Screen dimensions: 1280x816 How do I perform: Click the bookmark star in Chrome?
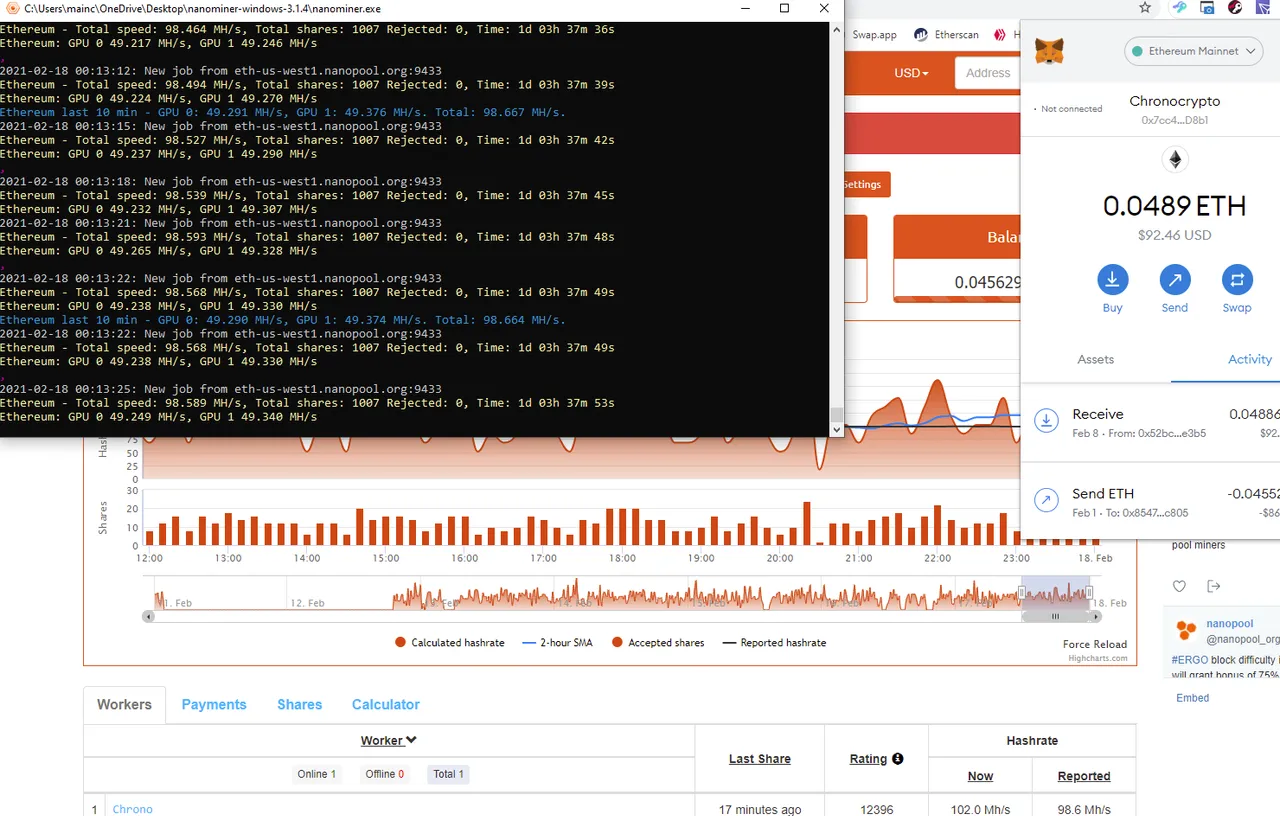pos(1145,8)
